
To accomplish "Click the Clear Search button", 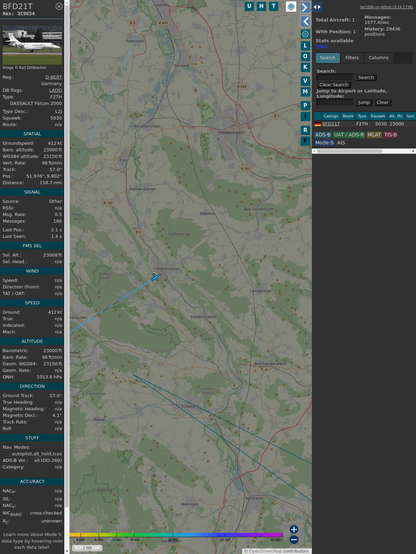I will (334, 85).
